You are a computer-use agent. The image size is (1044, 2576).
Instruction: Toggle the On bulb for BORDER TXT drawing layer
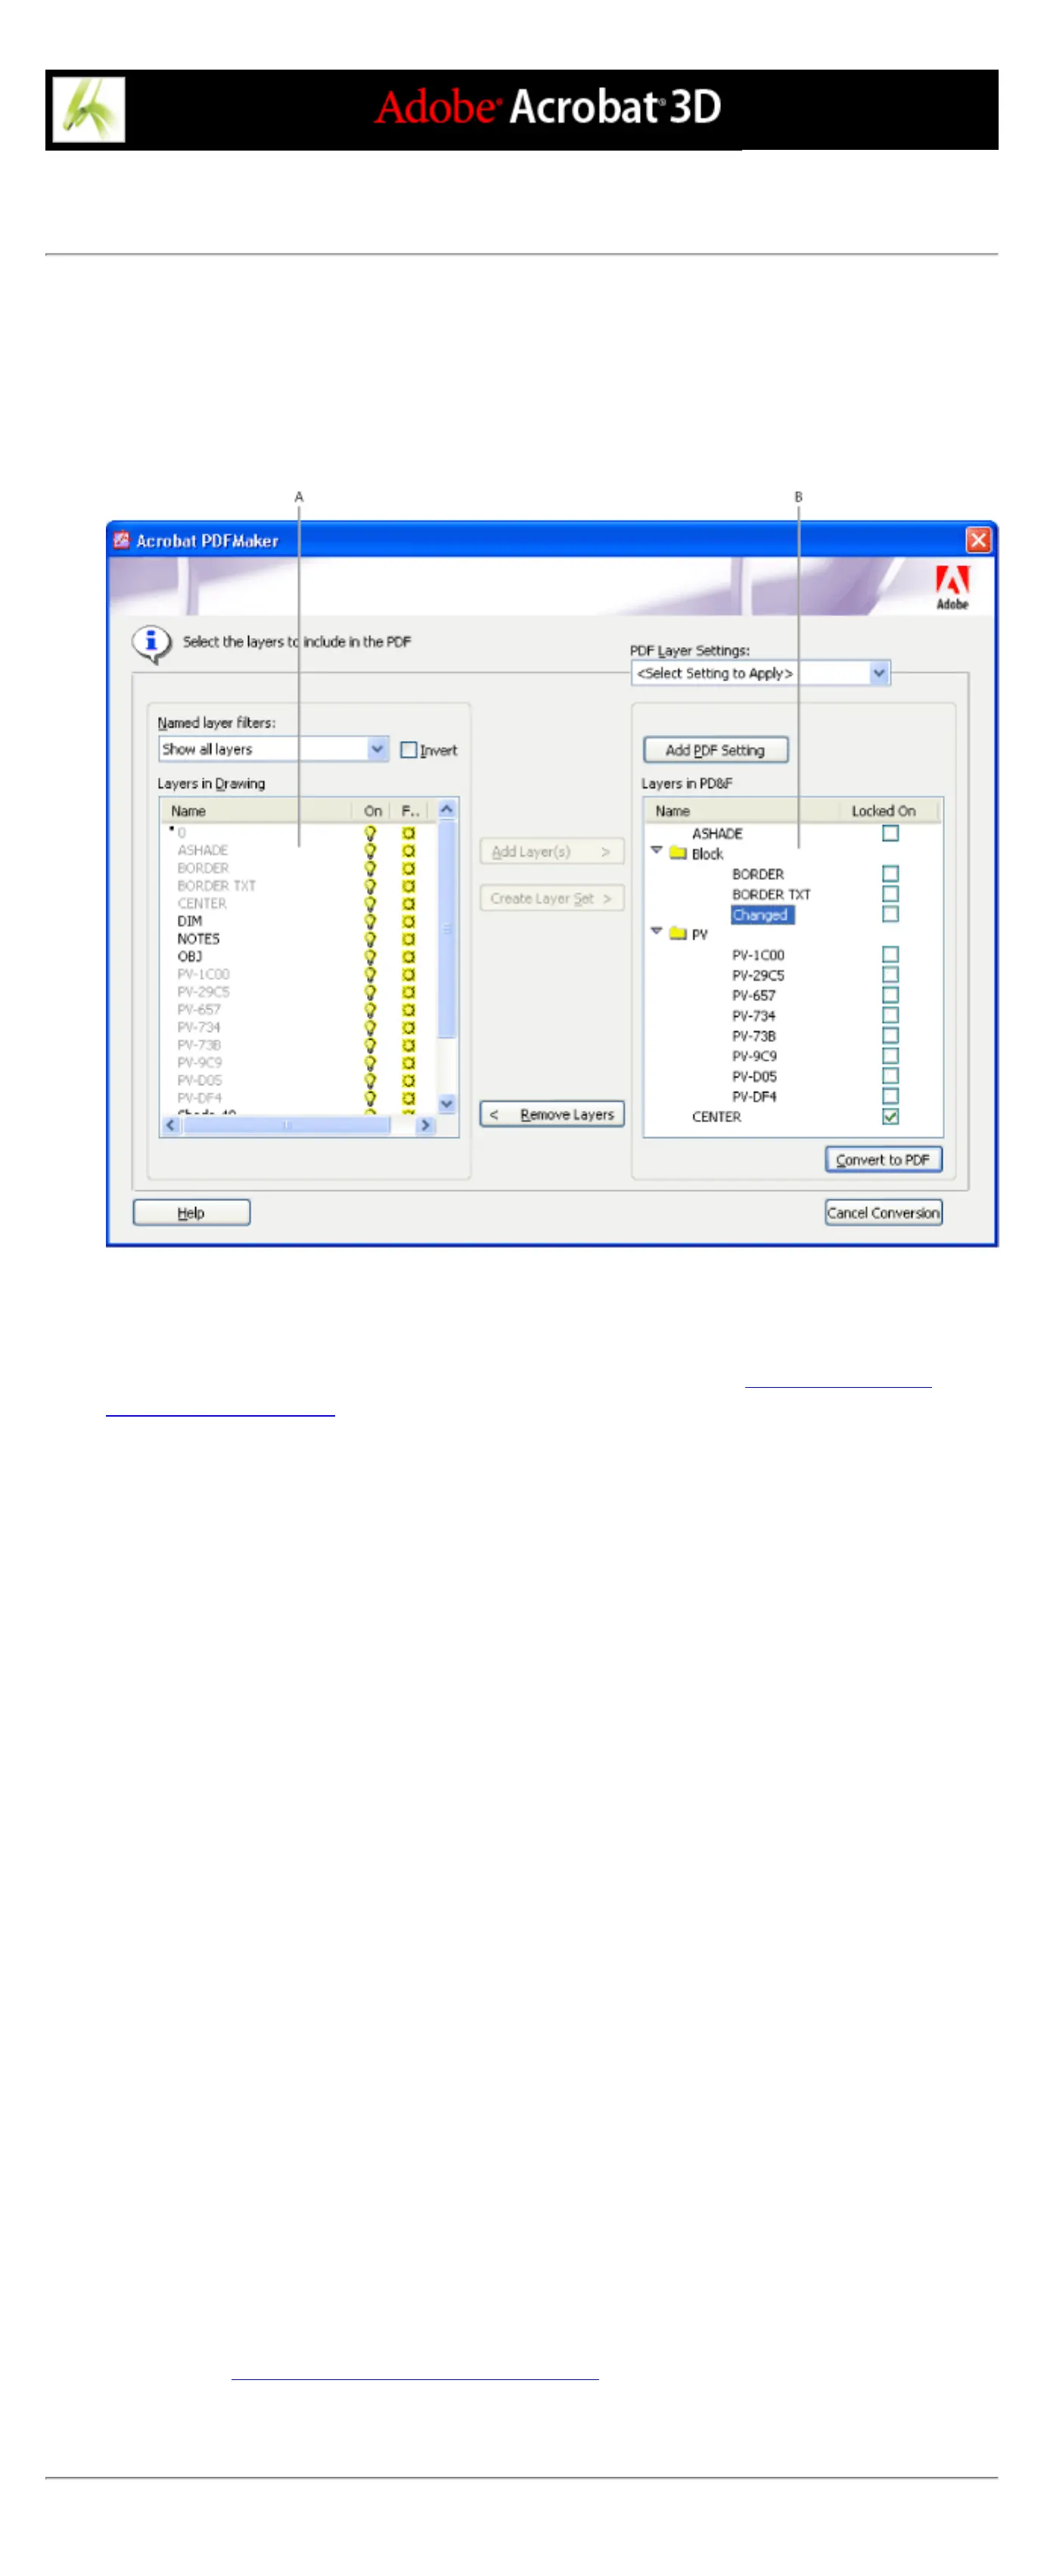370,886
